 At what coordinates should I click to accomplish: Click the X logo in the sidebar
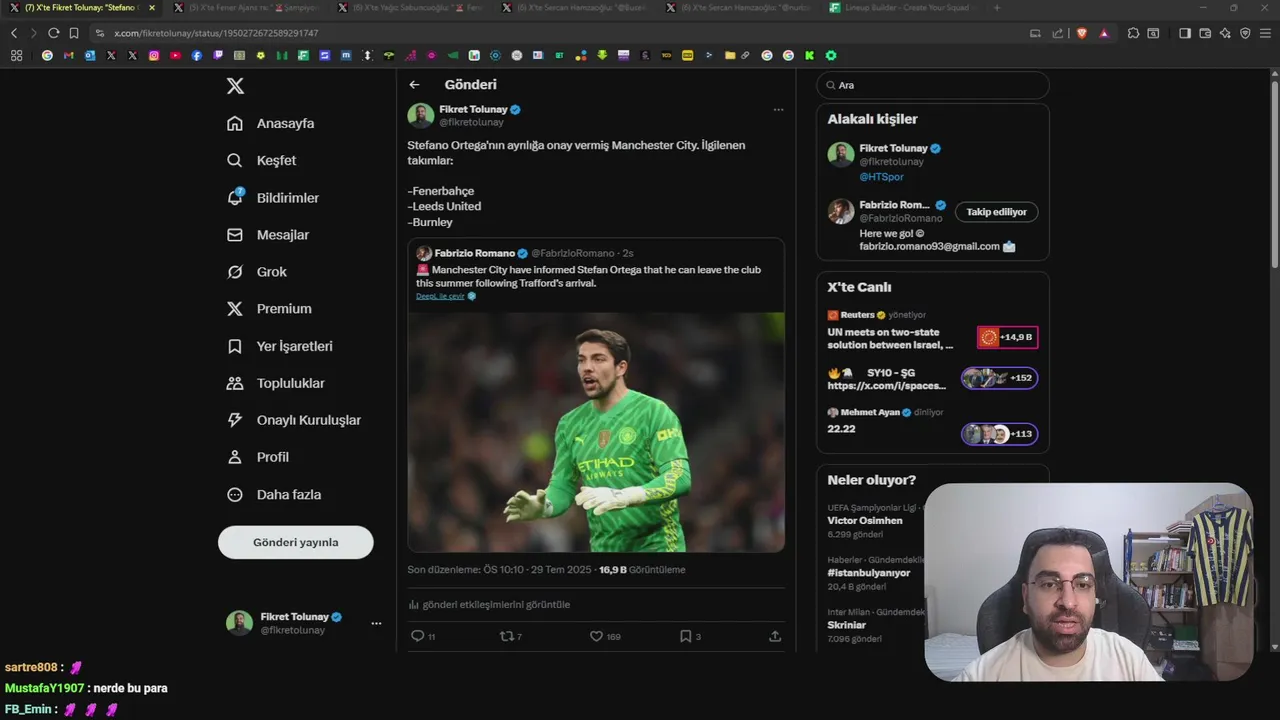click(235, 86)
